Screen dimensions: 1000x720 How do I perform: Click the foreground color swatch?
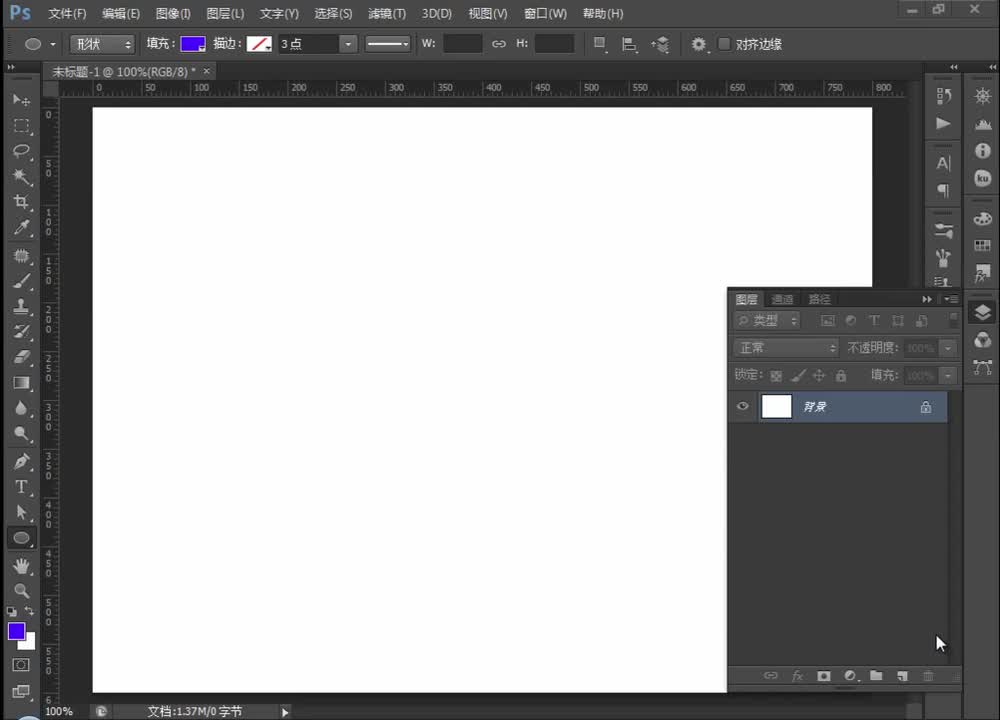coord(16,631)
